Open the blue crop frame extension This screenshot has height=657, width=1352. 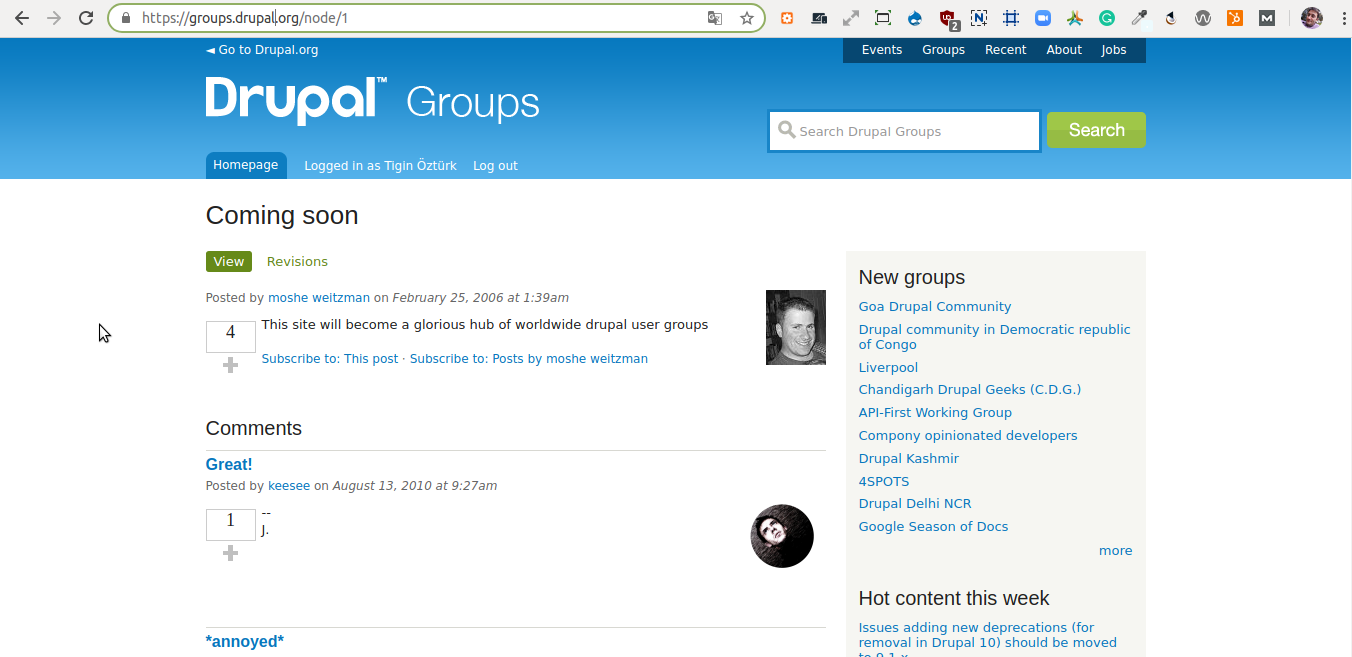pyautogui.click(x=1011, y=18)
